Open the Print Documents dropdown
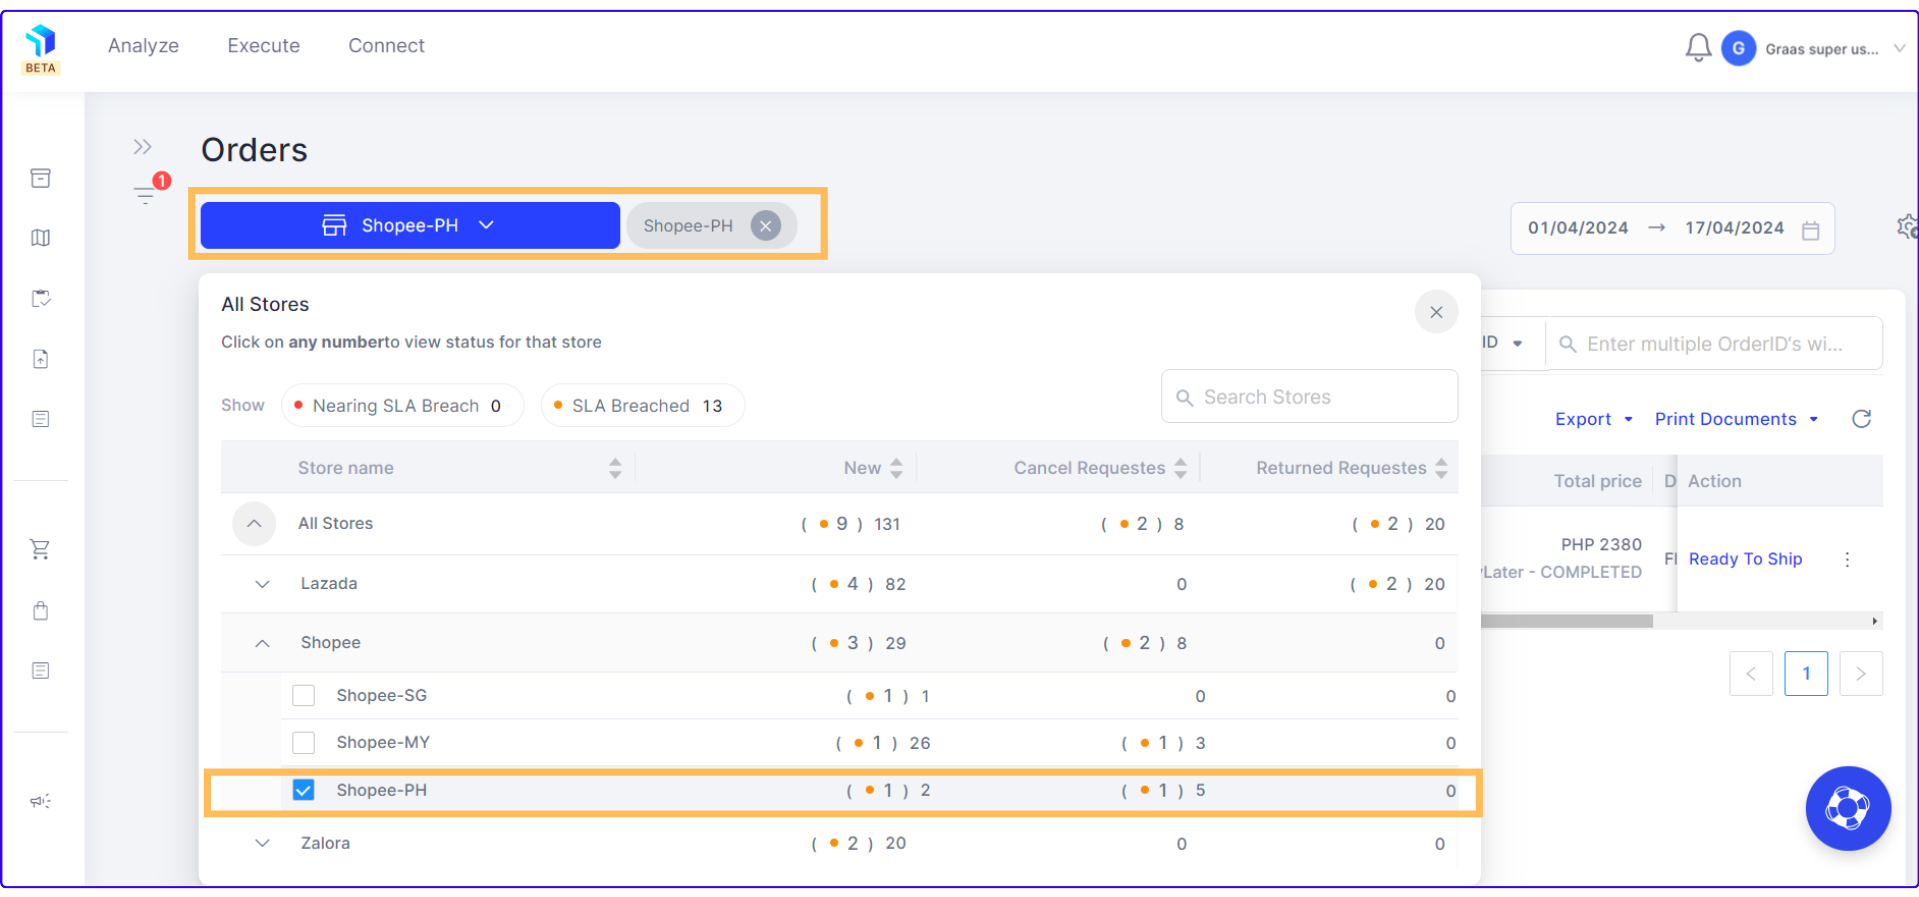 (x=1737, y=419)
